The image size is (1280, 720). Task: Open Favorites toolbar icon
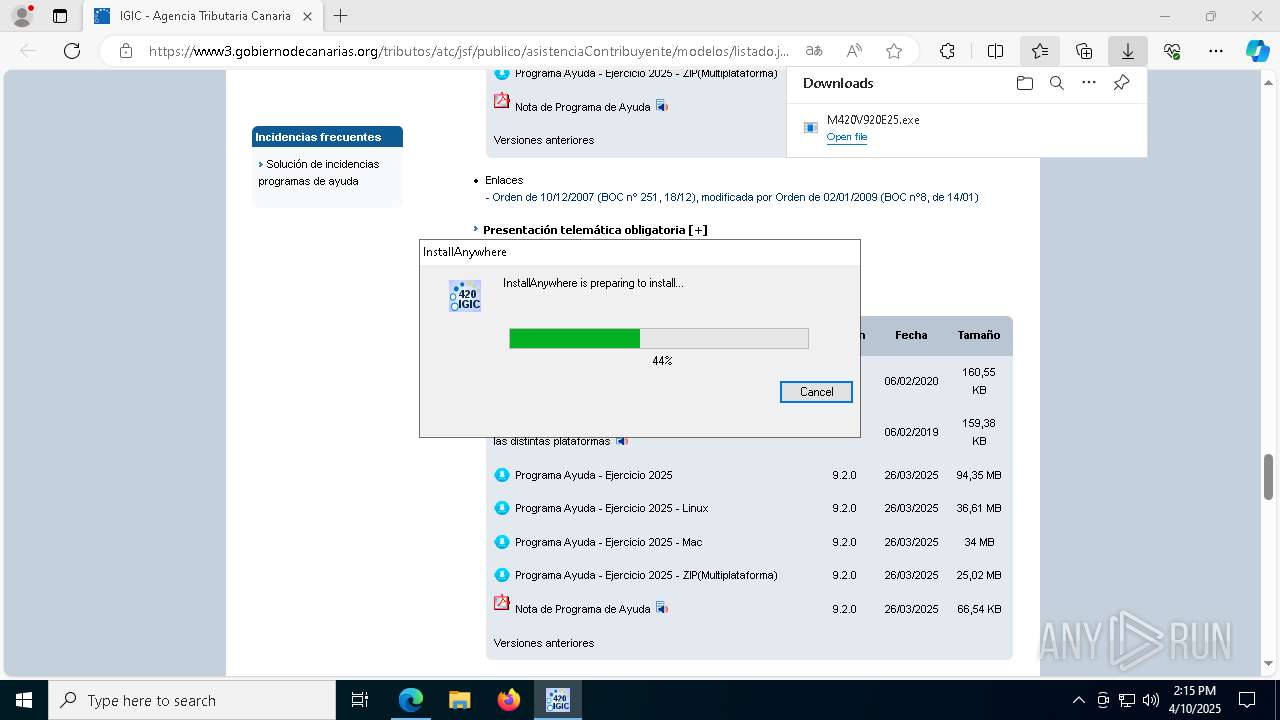[x=1040, y=51]
